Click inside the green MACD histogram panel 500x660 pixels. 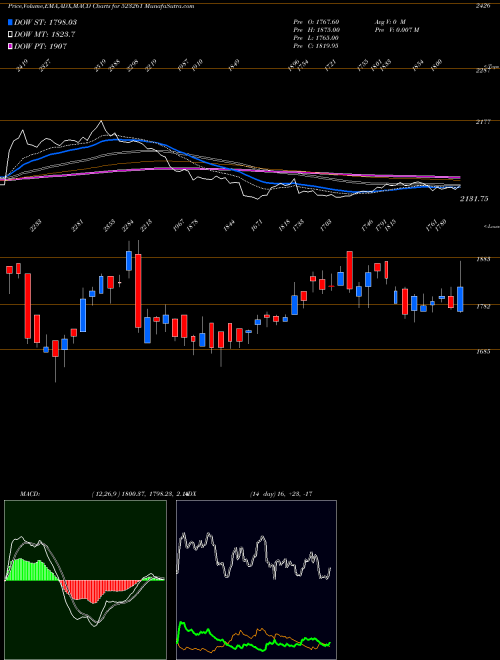pos(85,580)
